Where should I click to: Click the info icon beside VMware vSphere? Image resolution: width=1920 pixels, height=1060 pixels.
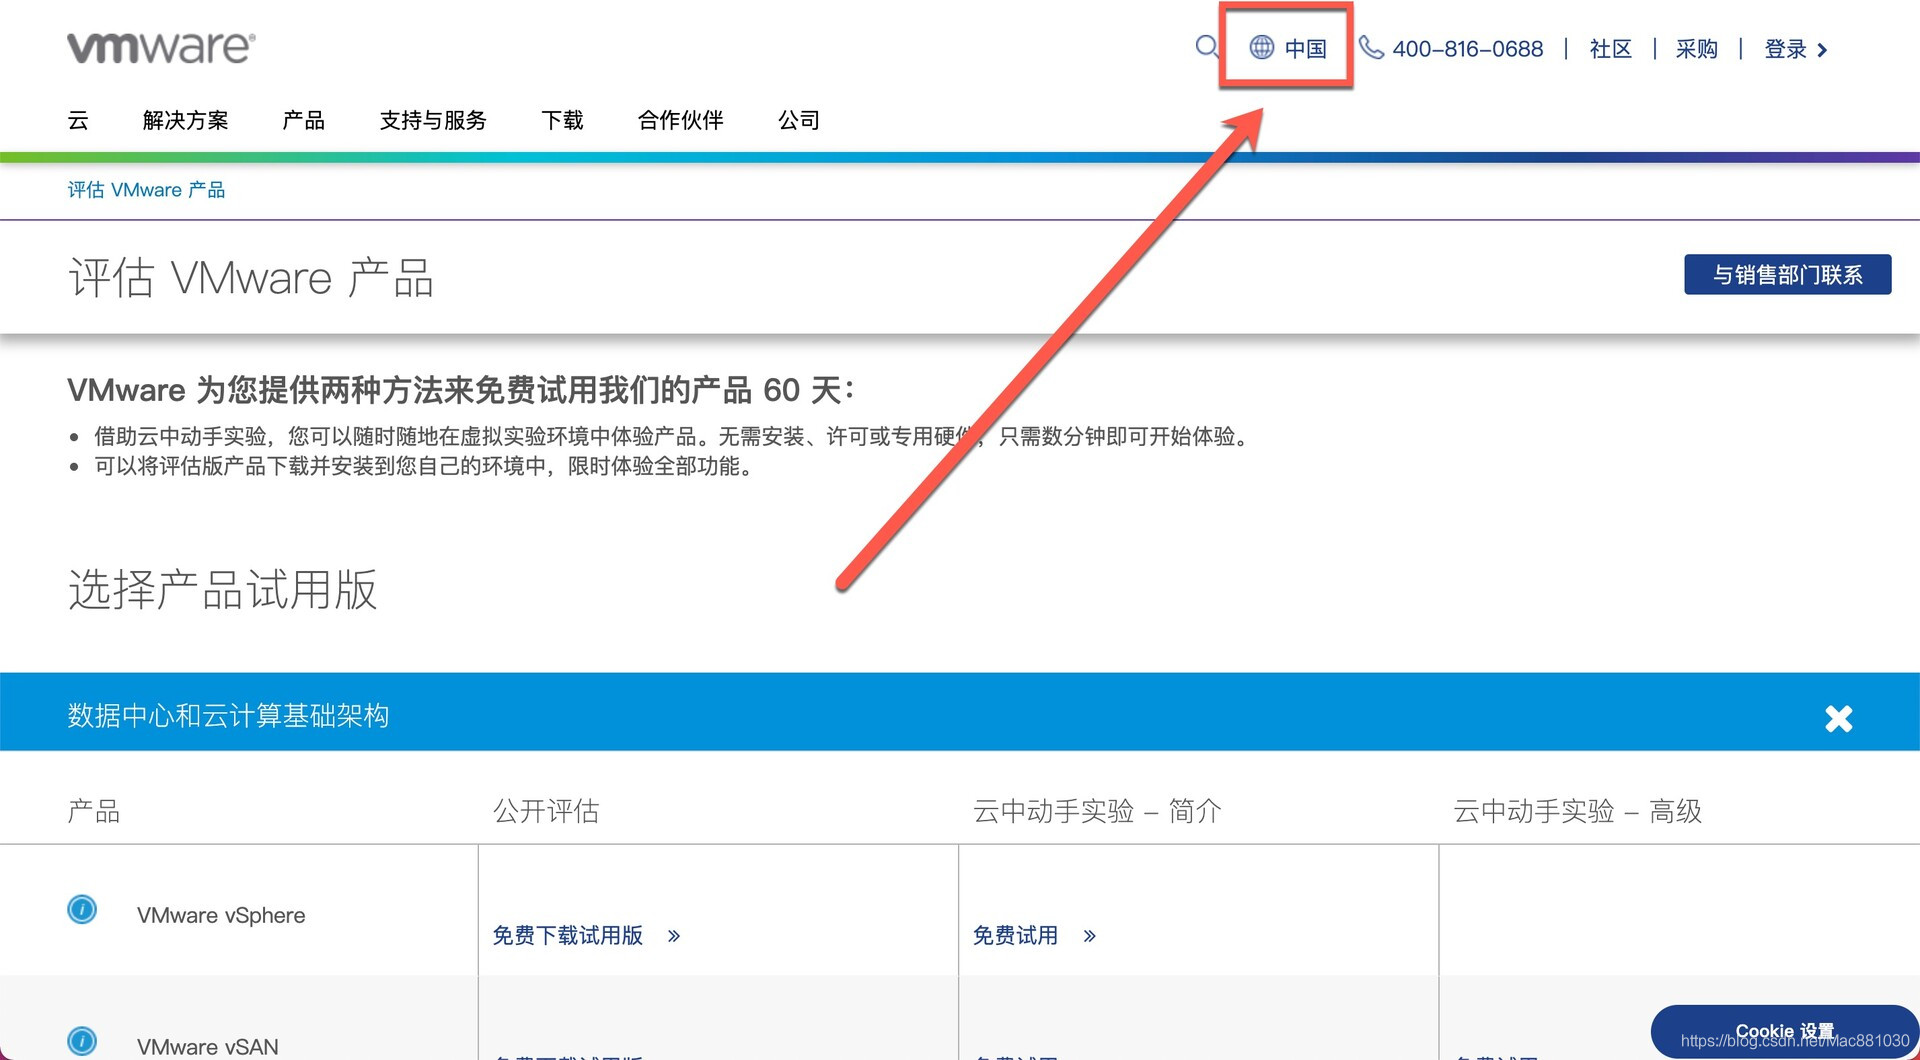82,909
